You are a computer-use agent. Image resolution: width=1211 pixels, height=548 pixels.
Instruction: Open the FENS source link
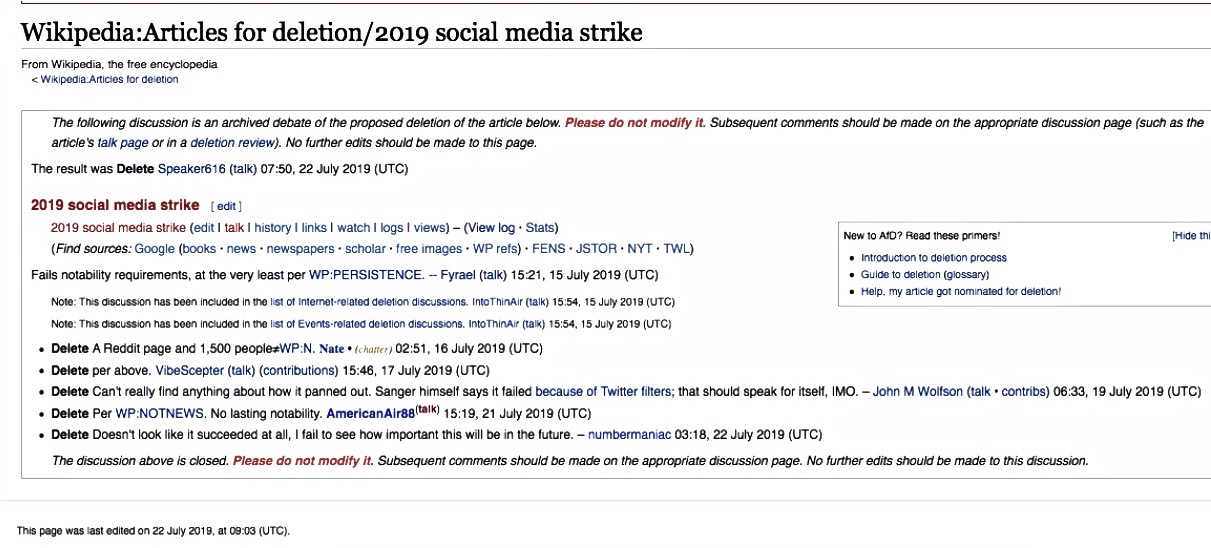click(549, 249)
